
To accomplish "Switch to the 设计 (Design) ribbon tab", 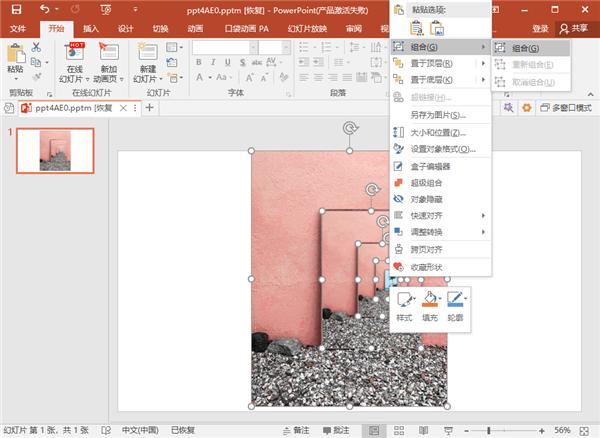I will point(126,29).
